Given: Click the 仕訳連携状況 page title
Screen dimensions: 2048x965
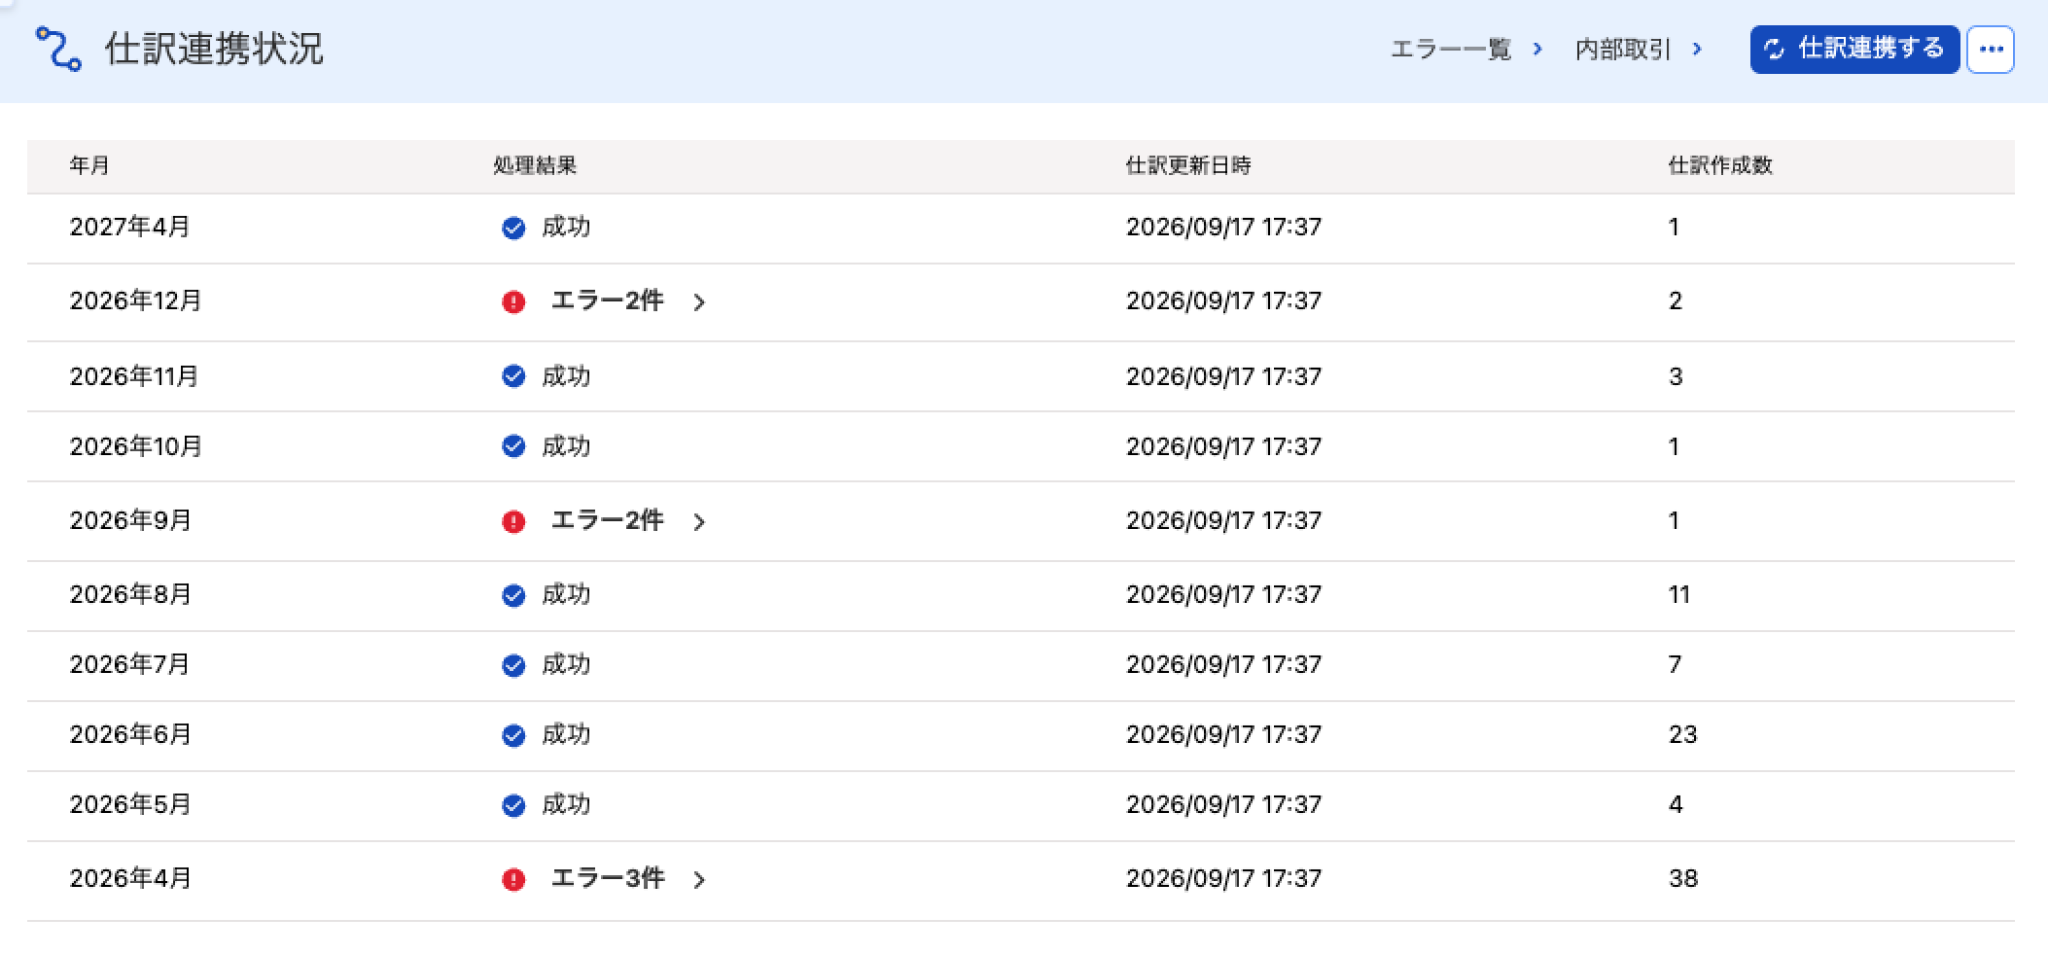Looking at the screenshot, I should click(x=214, y=49).
